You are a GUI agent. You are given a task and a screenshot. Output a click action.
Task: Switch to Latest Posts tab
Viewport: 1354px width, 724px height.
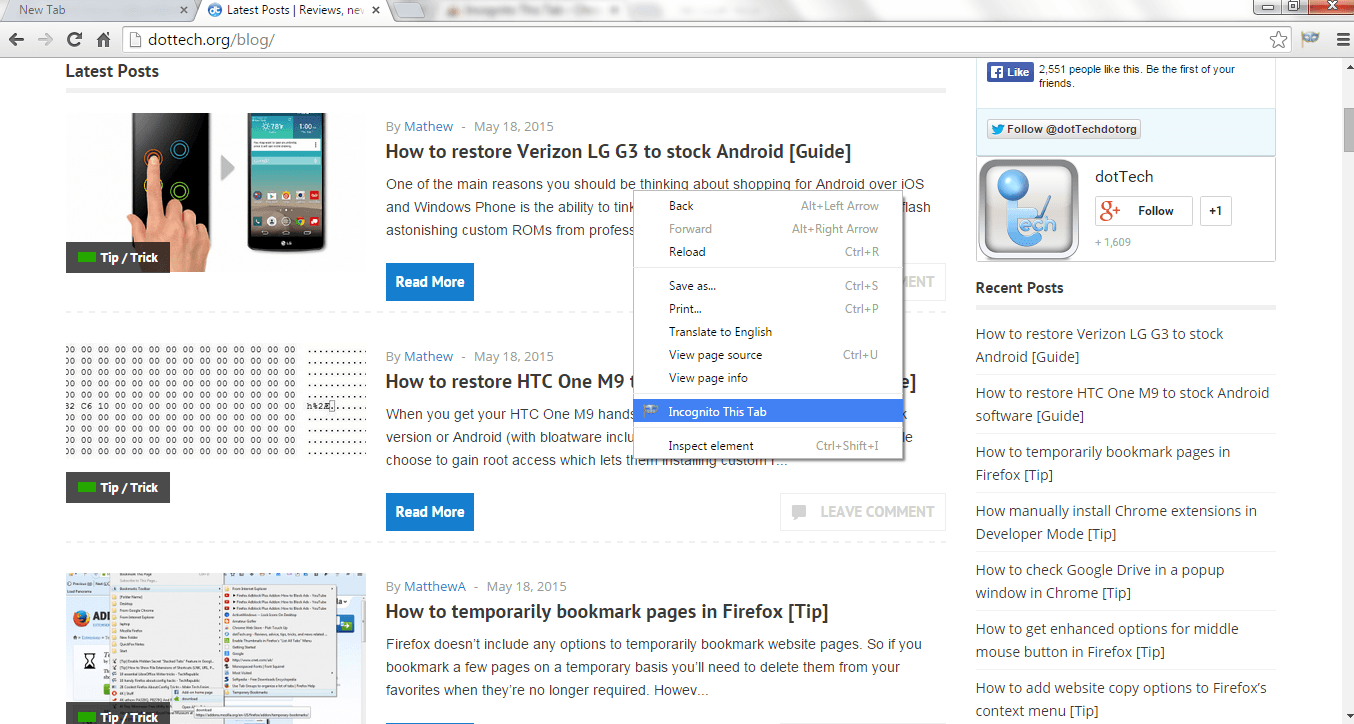290,10
